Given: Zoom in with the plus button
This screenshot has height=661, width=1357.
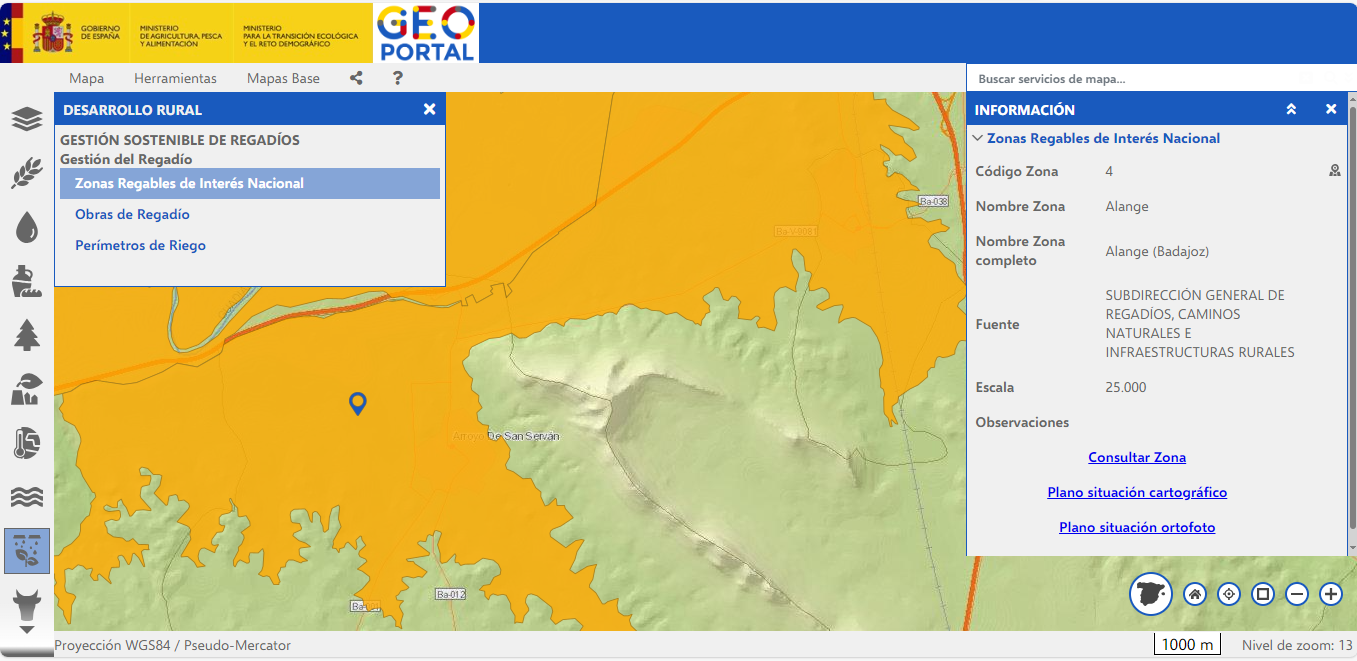Looking at the screenshot, I should click(x=1331, y=594).
